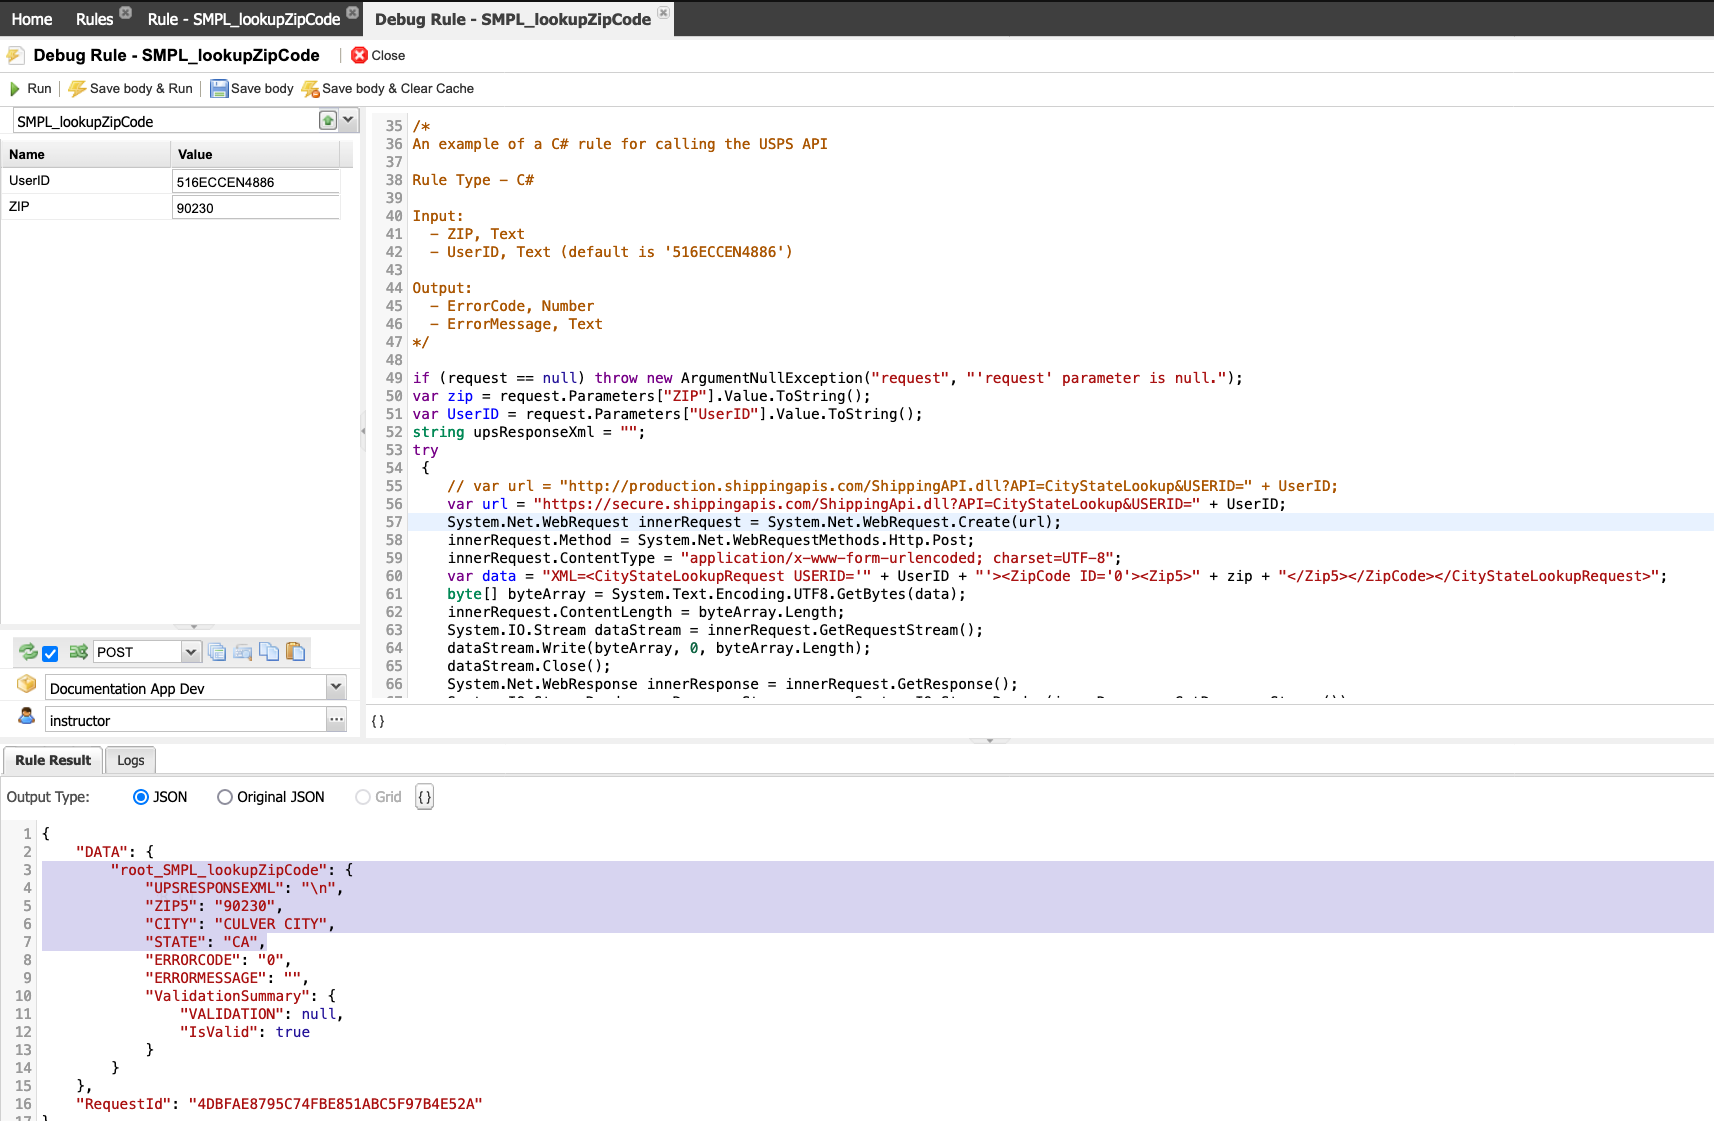
Task: Click the stacked windows icon next to POST
Action: (x=217, y=652)
